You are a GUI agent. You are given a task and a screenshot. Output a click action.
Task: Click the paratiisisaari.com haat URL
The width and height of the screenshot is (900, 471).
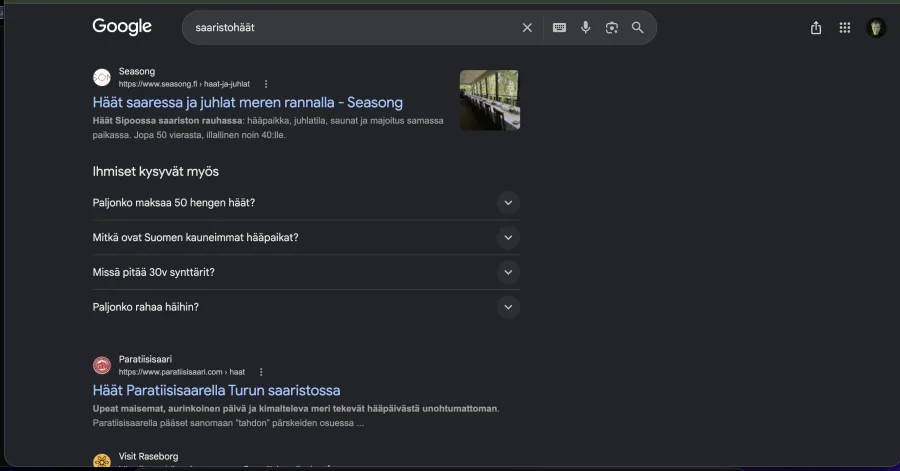pos(182,372)
